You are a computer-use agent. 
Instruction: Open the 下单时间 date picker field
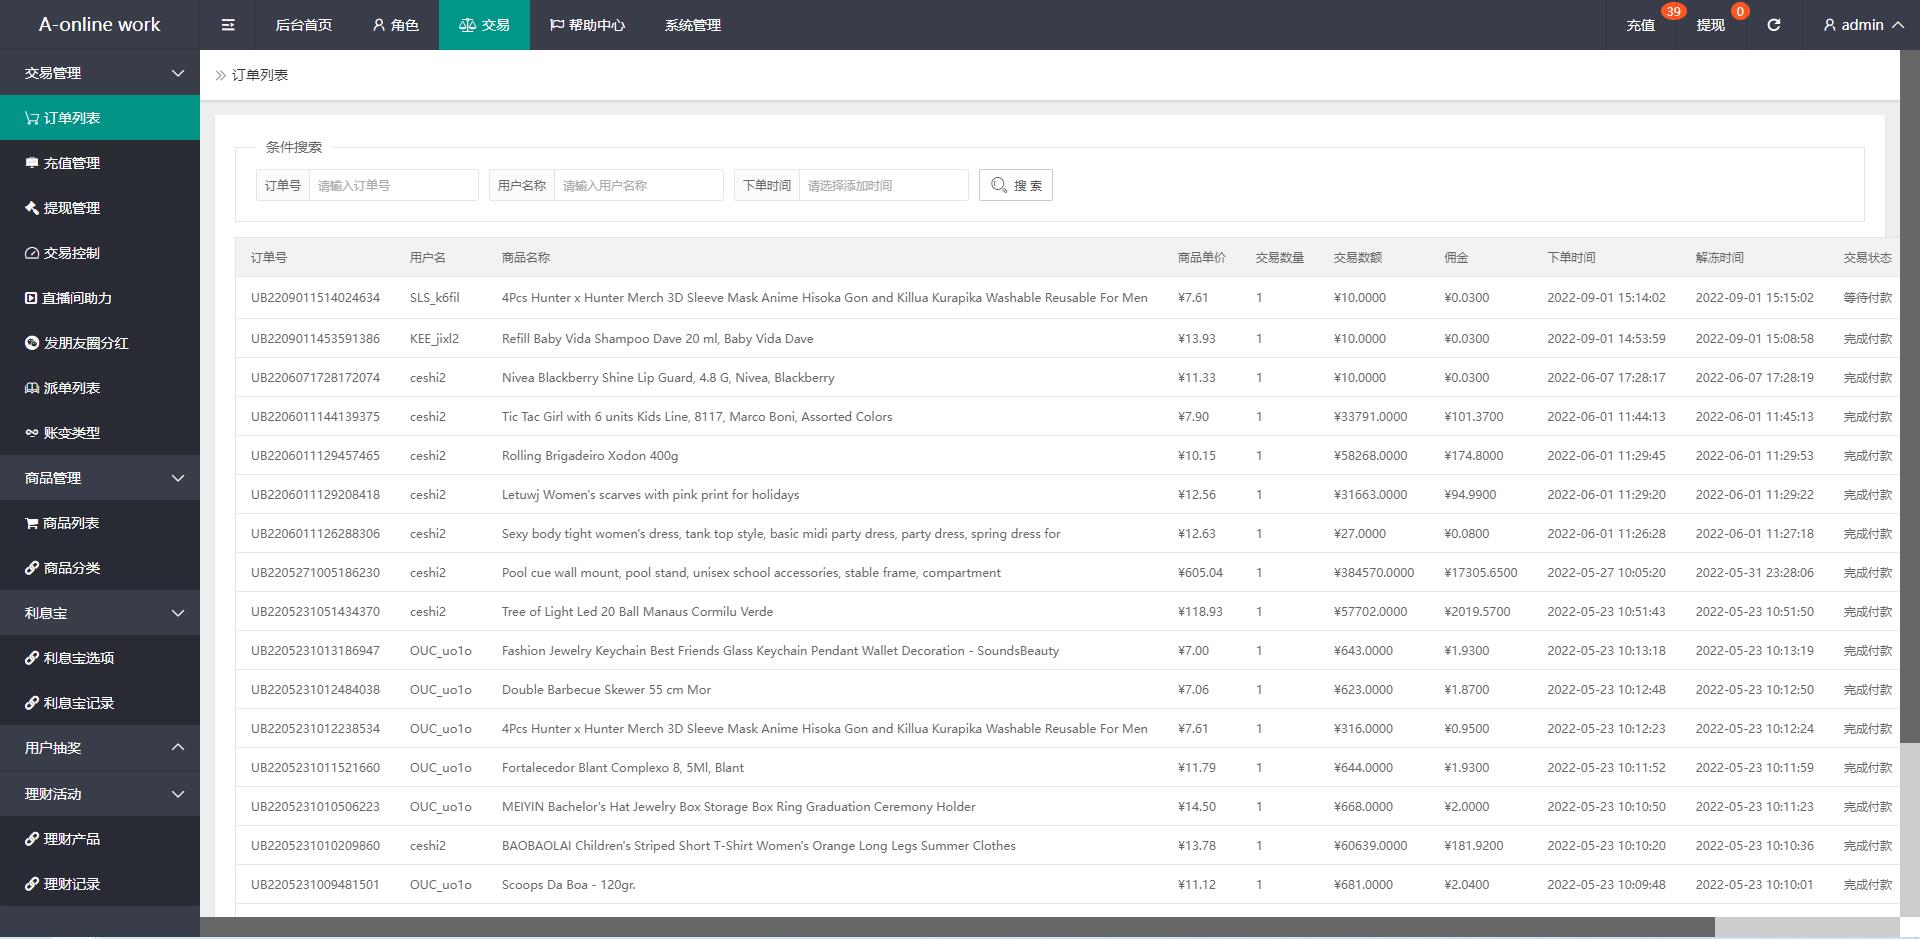point(883,185)
